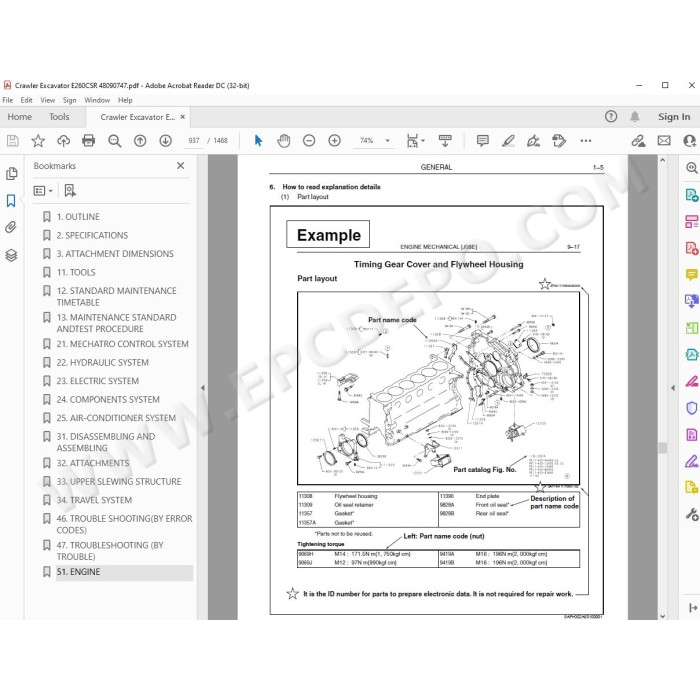700x700 pixels.
Task: Open bookmark 34. TRAVEL SYSTEM
Action: pos(94,500)
